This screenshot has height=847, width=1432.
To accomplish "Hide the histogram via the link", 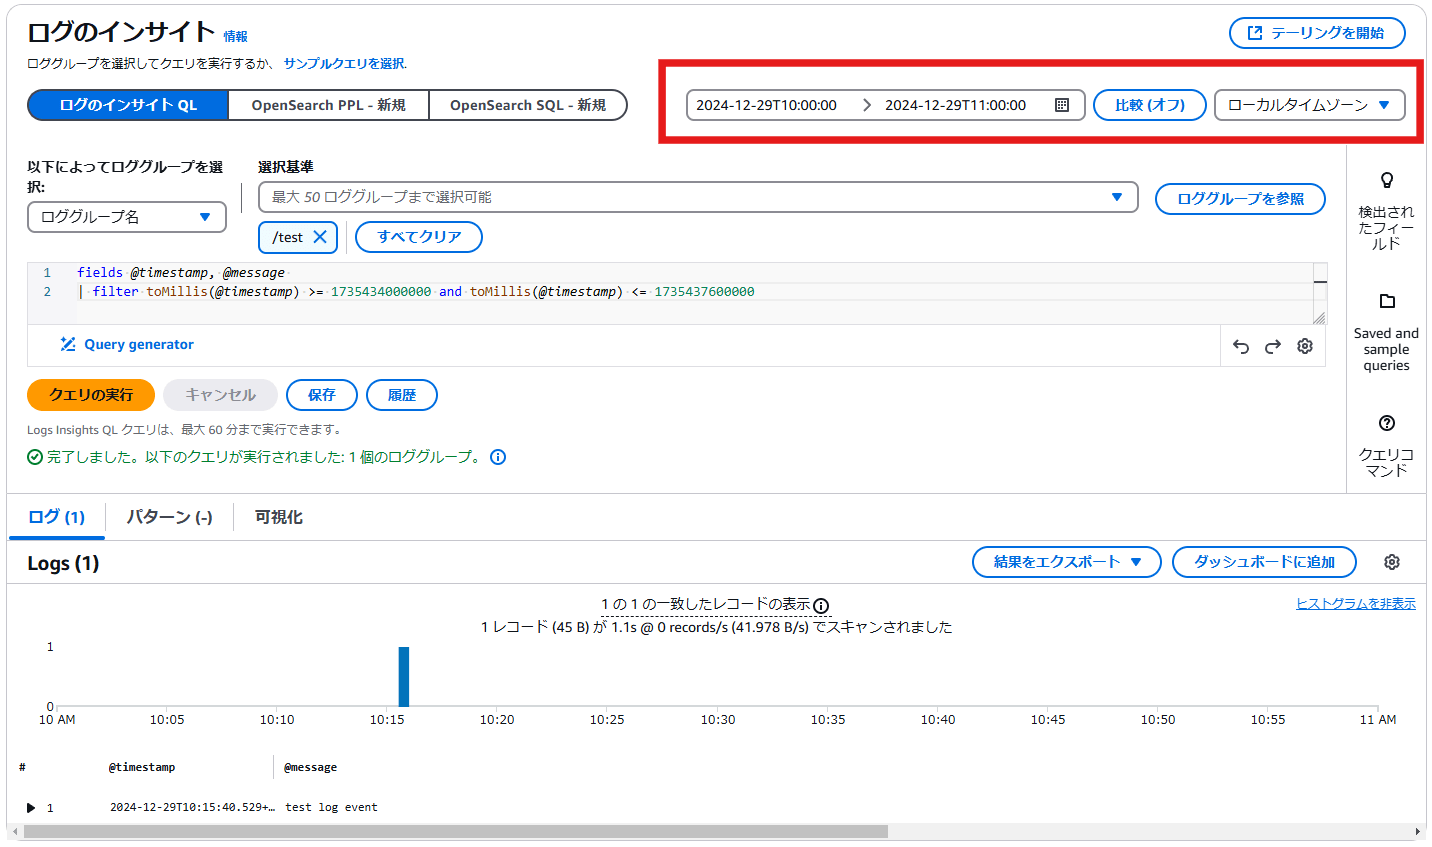I will [1356, 603].
